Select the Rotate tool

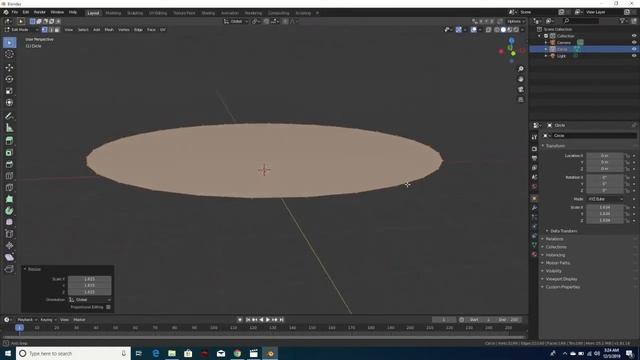(x=9, y=79)
